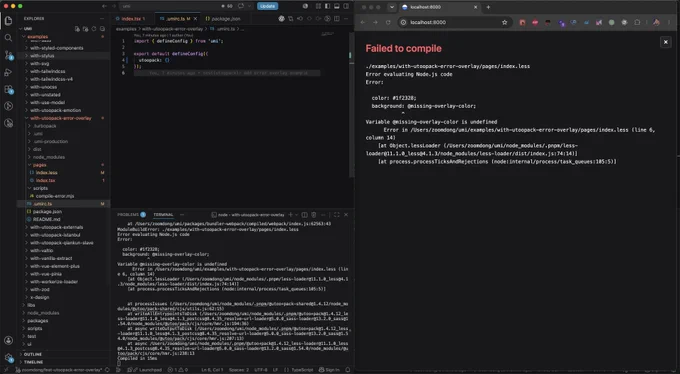Click the New File icon in Explorer
The height and width of the screenshot is (374, 680).
pos(77,29)
